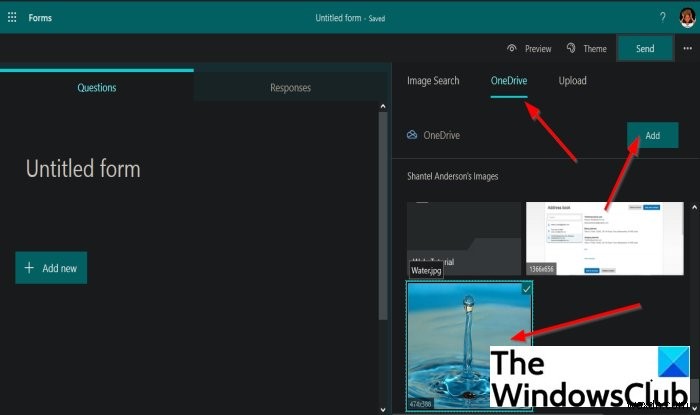Select the OneDrive tab
The width and height of the screenshot is (700, 415).
[x=509, y=81]
